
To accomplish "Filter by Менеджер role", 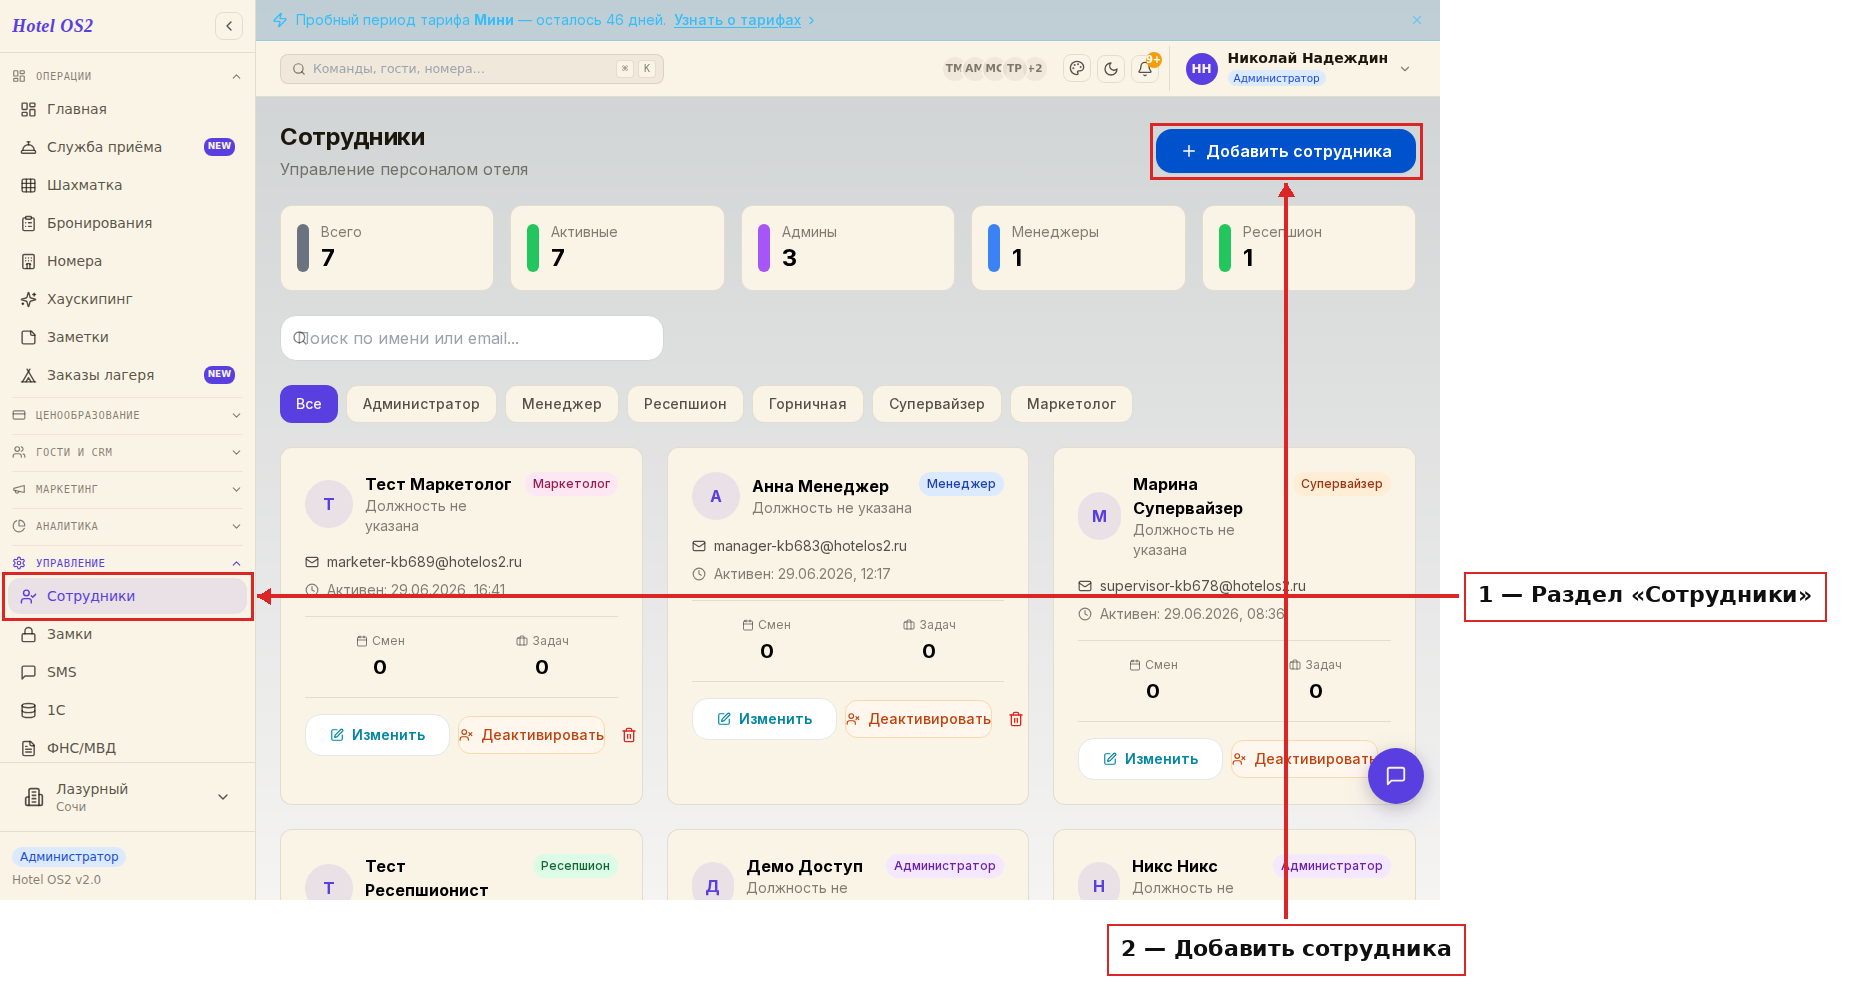I will 562,404.
